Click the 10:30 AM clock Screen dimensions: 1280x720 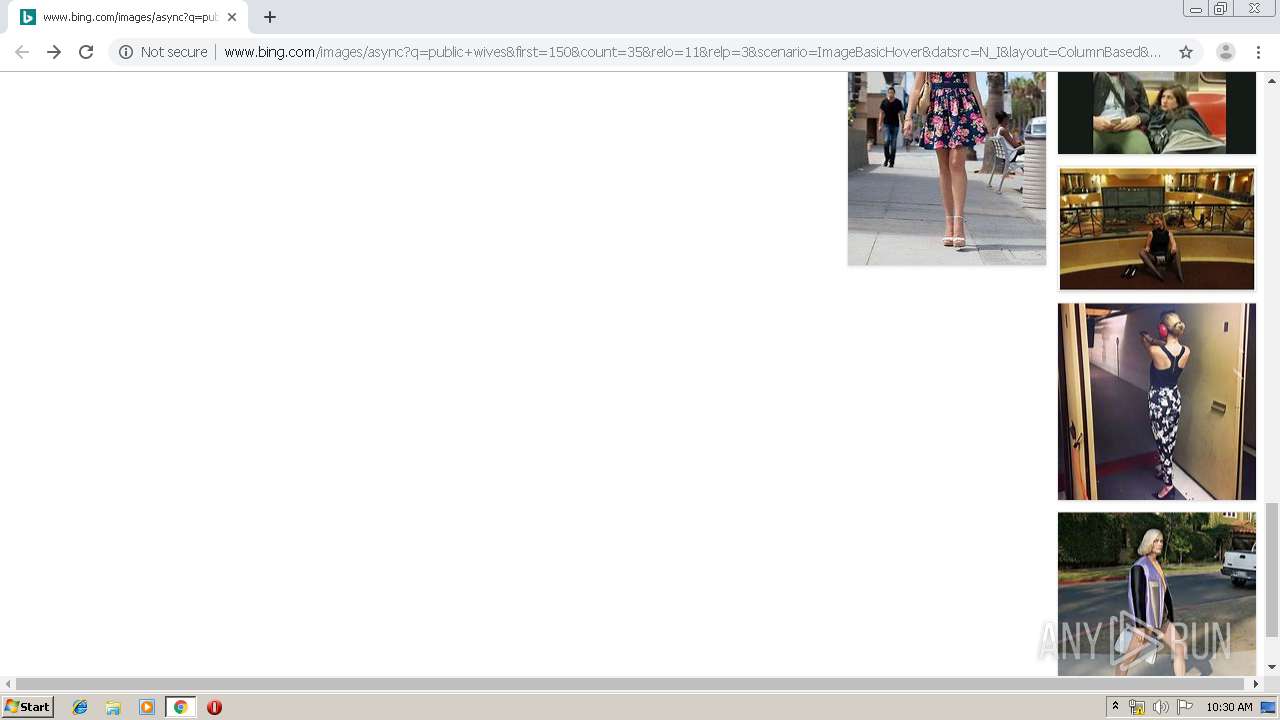click(x=1229, y=707)
